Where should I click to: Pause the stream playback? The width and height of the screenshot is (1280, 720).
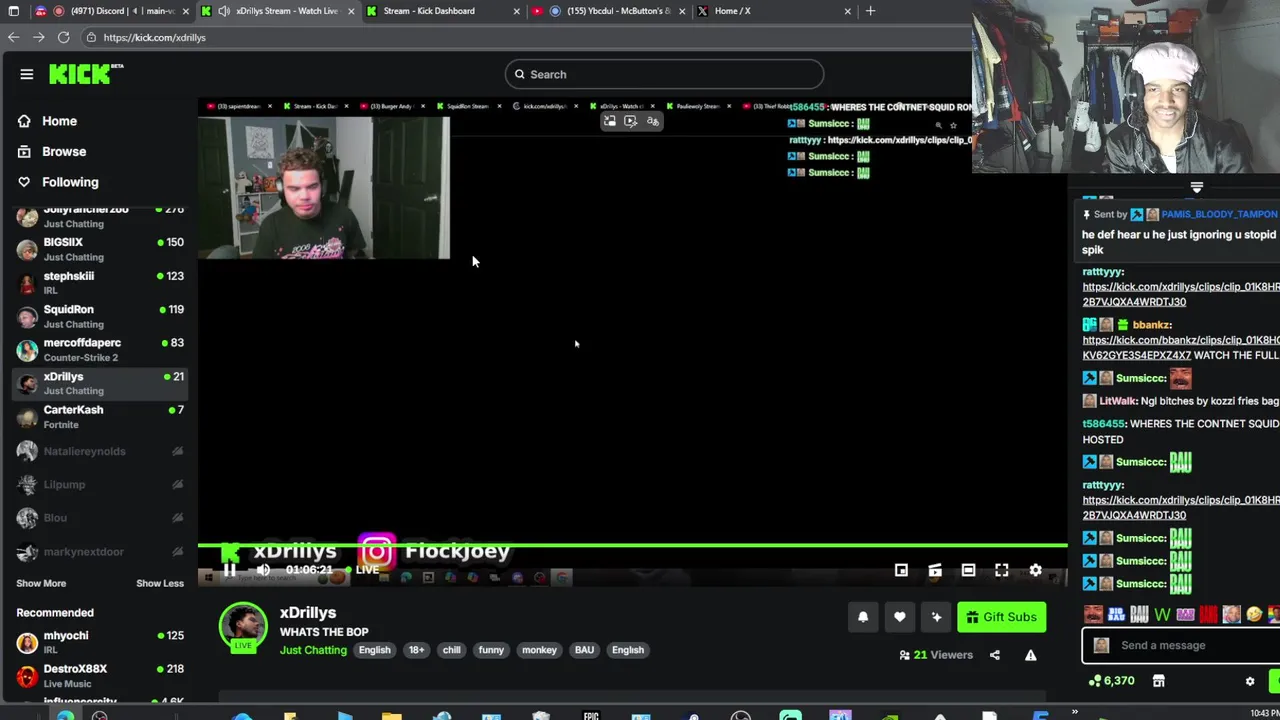(230, 570)
